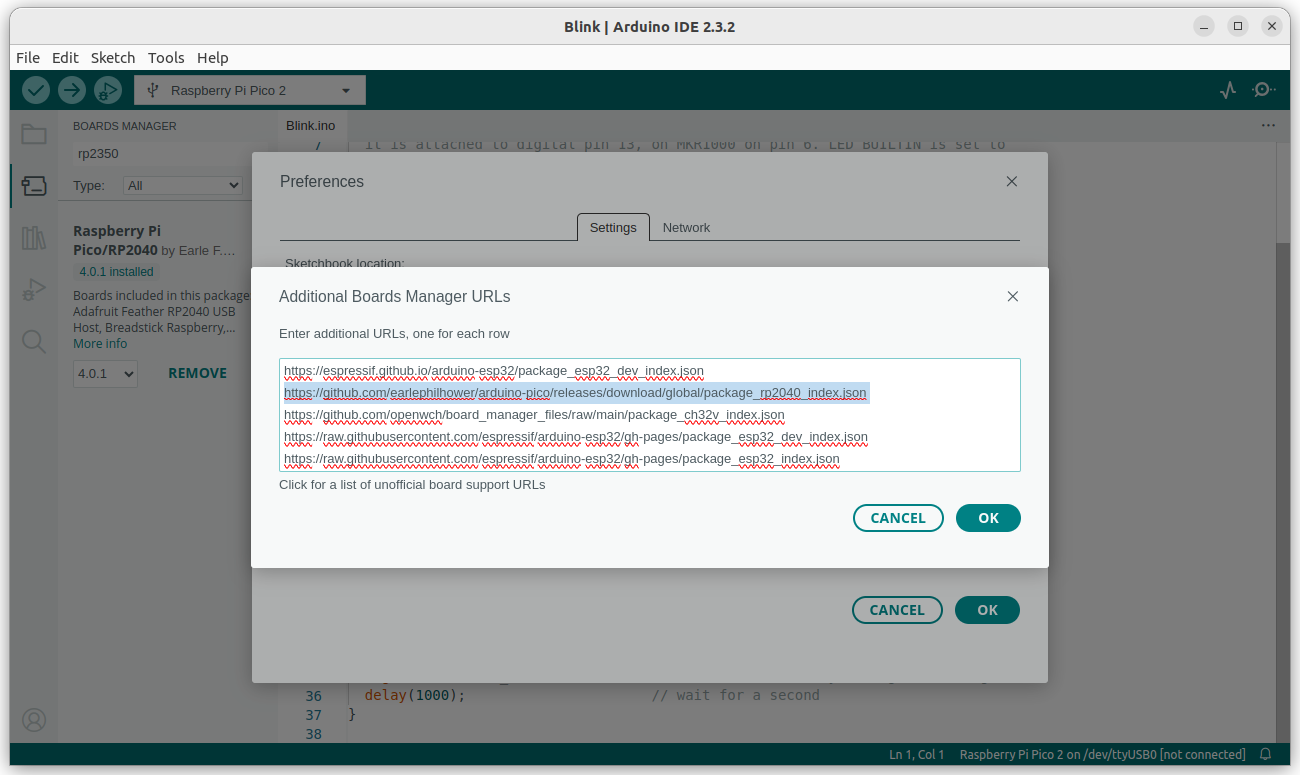The image size is (1300, 775).
Task: Close the Preferences dialog with X
Action: point(1012,182)
